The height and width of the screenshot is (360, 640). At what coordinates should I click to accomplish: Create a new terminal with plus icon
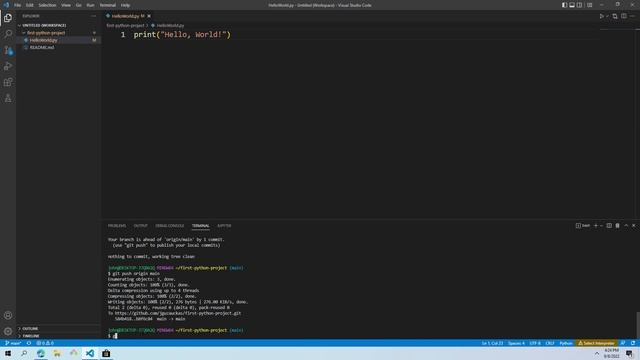pos(596,226)
